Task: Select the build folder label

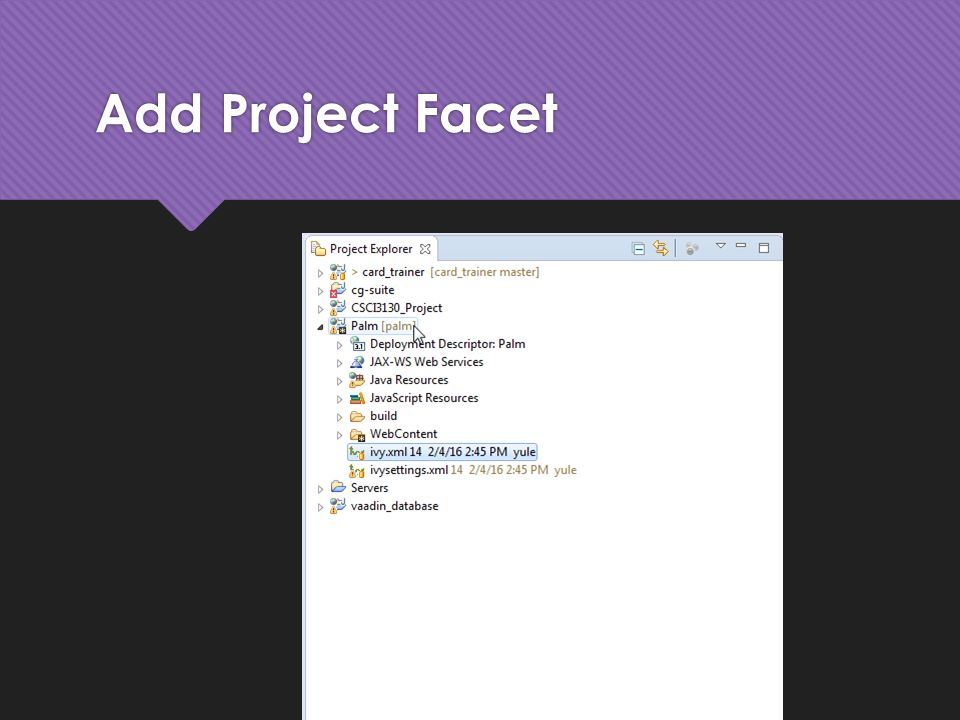Action: (383, 416)
